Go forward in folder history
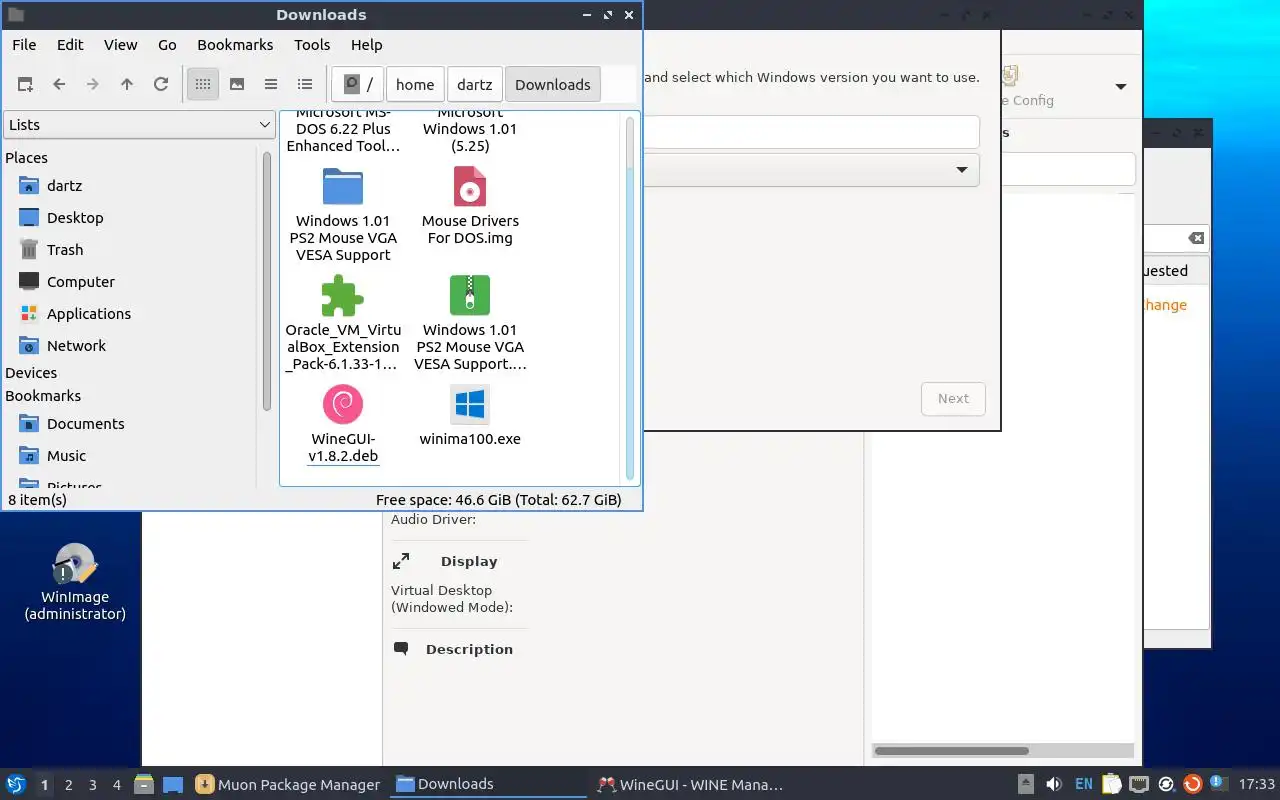 93,85
